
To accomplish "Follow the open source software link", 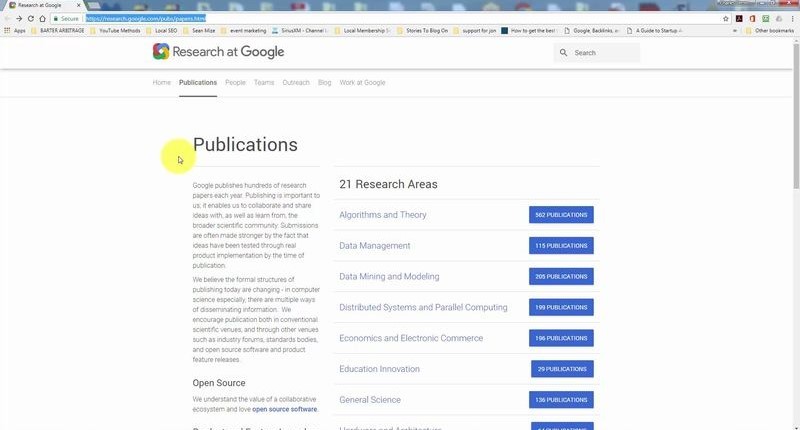I will 284,409.
